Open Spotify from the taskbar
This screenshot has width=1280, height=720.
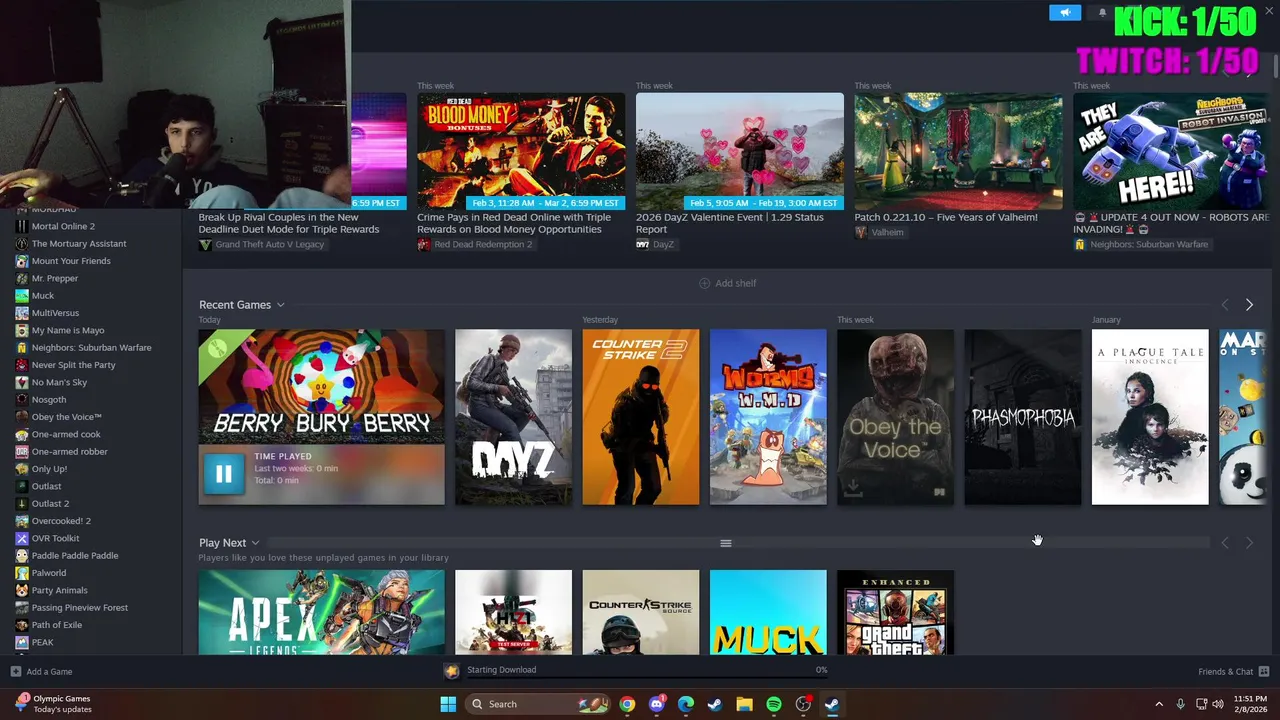tap(774, 704)
